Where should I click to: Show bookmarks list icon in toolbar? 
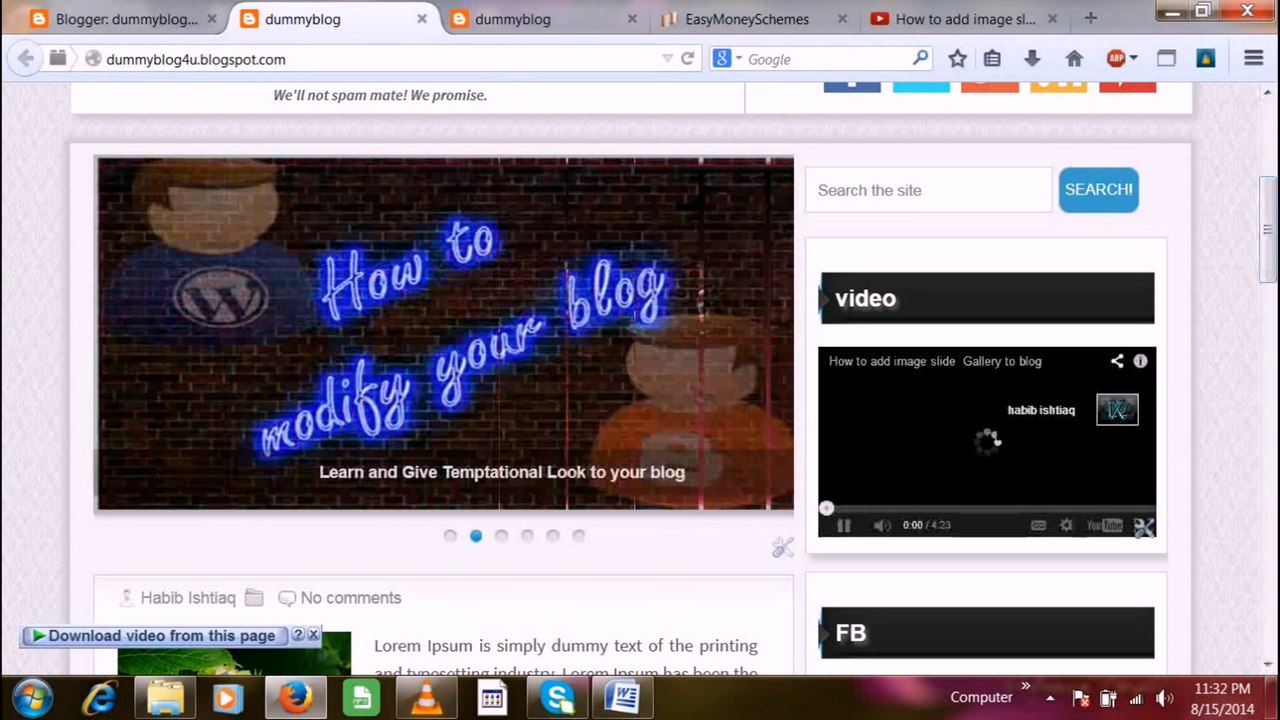pos(992,59)
